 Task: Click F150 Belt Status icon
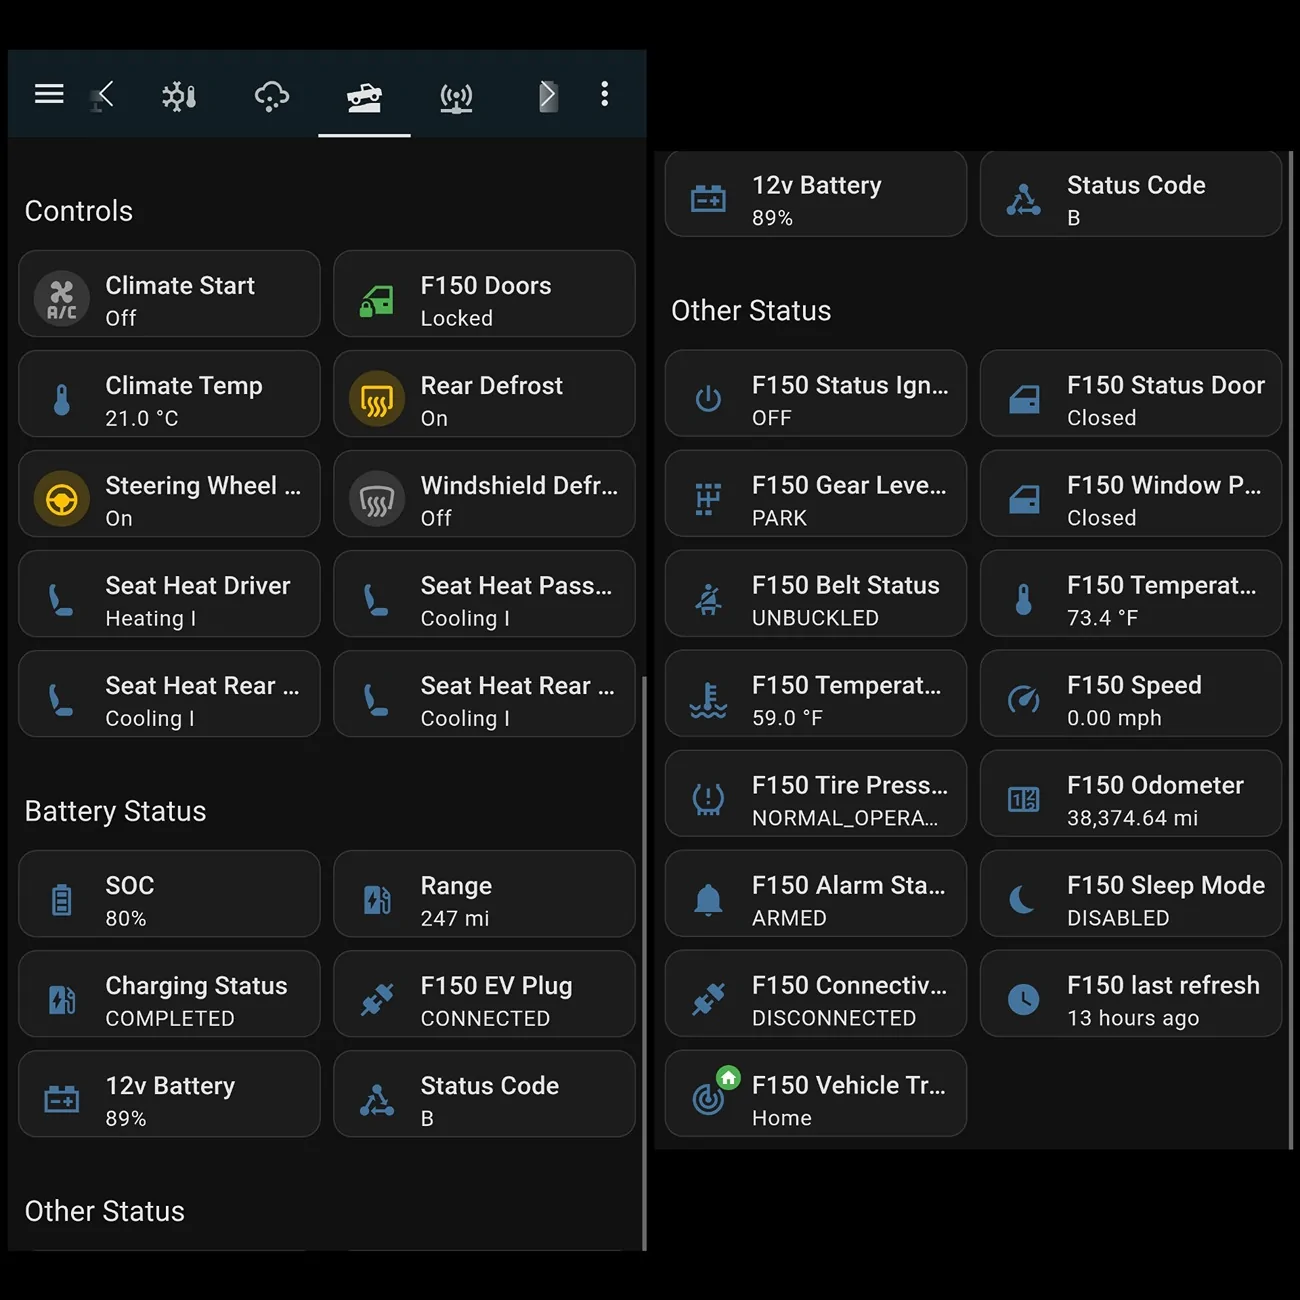(x=708, y=599)
